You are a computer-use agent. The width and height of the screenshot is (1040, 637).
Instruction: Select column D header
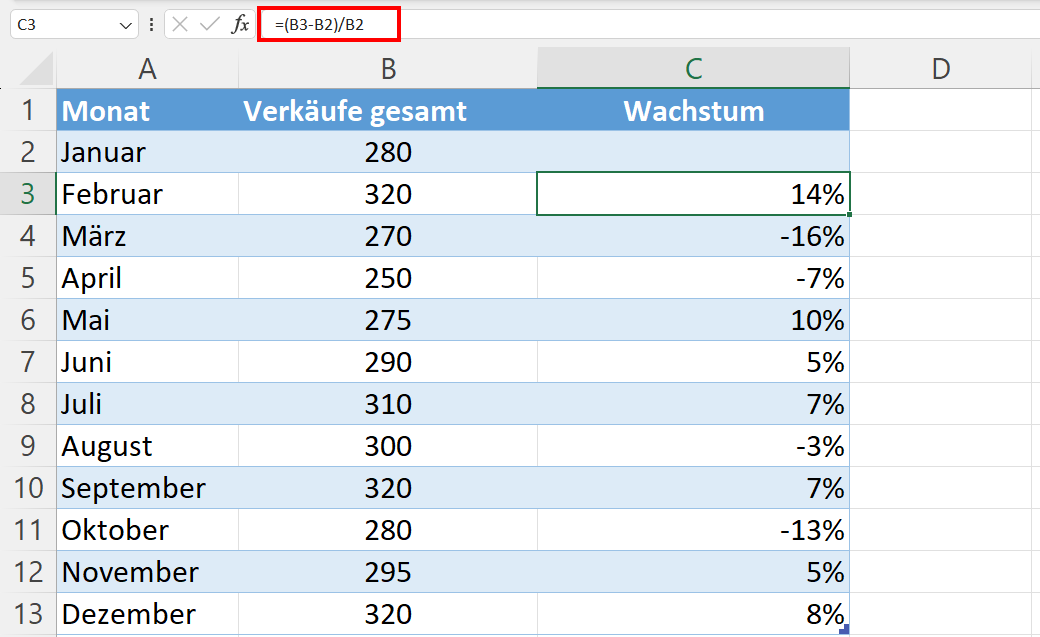941,68
